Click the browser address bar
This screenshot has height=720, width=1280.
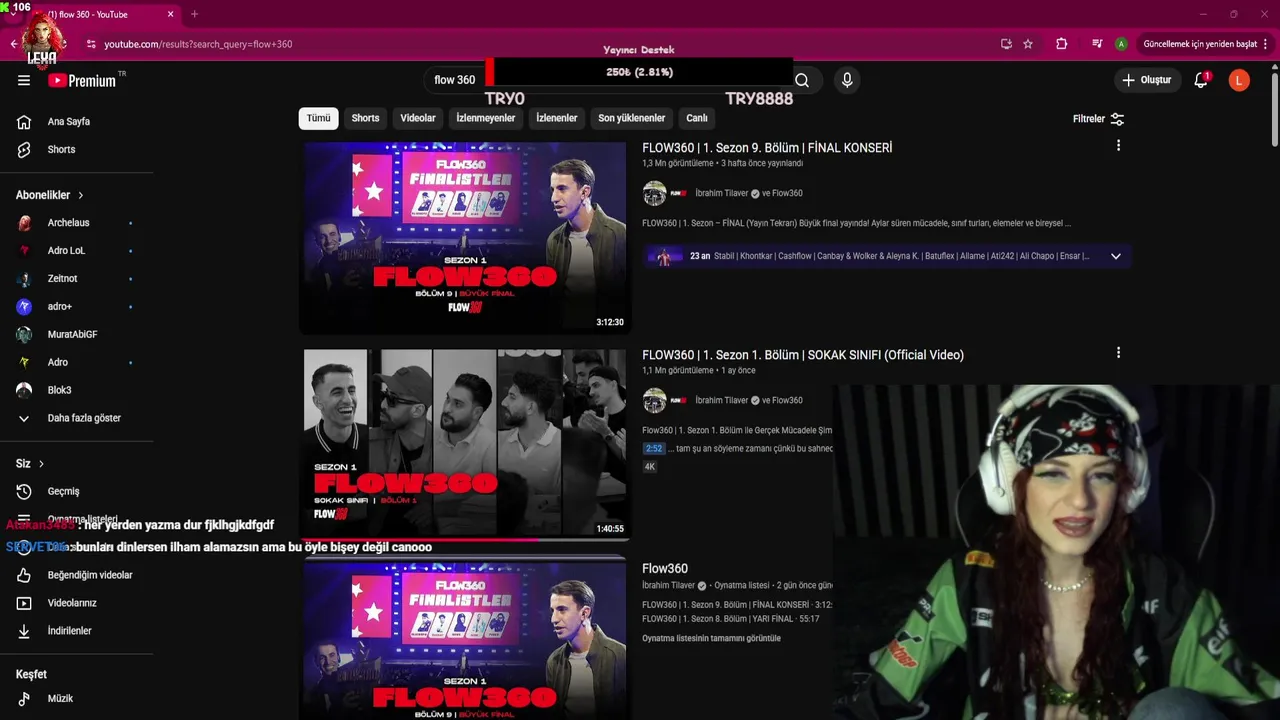pyautogui.click(x=540, y=44)
